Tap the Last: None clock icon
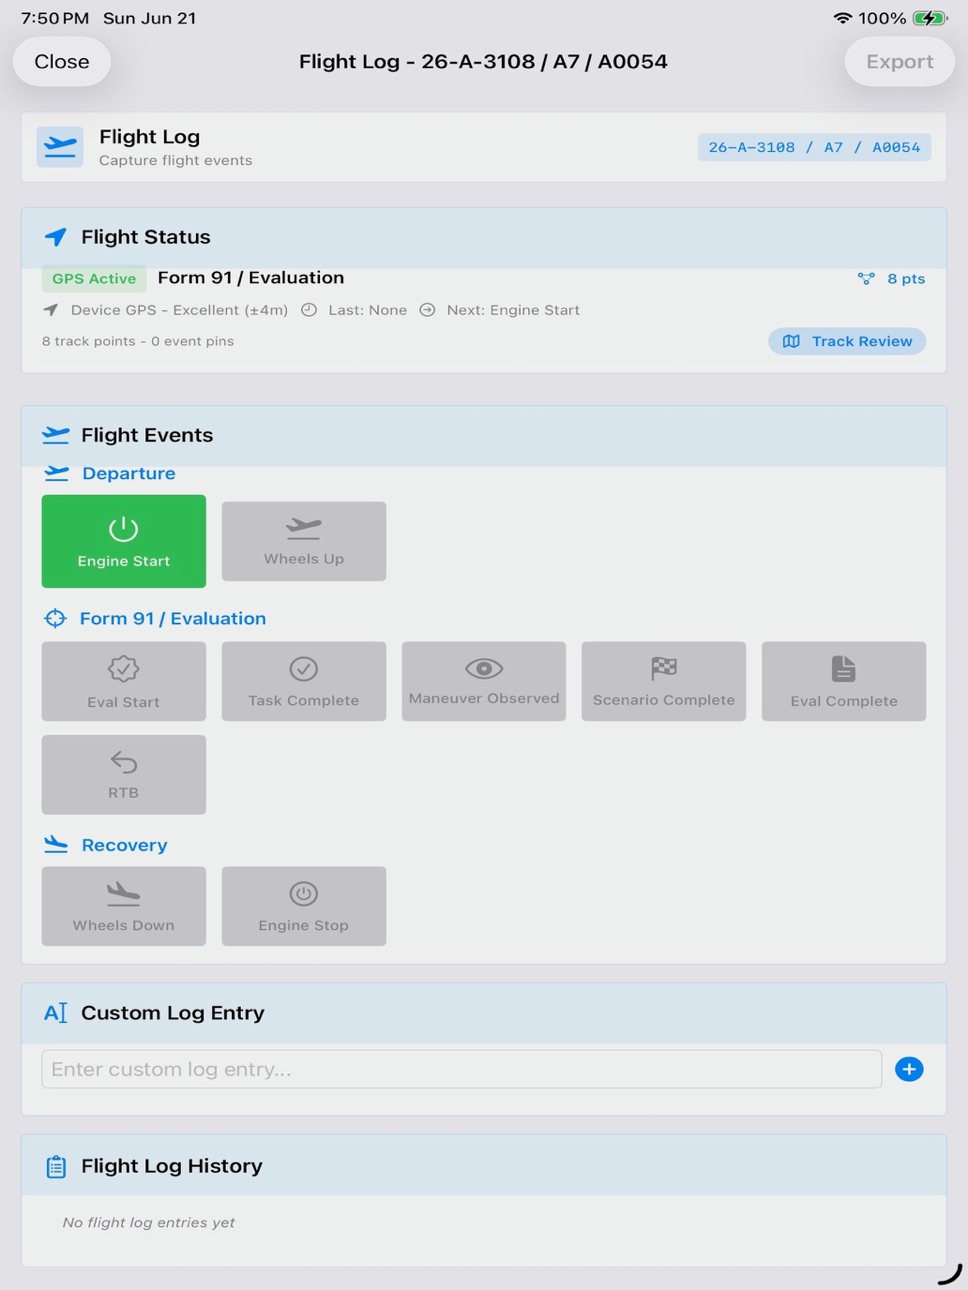This screenshot has width=968, height=1290. click(x=309, y=310)
